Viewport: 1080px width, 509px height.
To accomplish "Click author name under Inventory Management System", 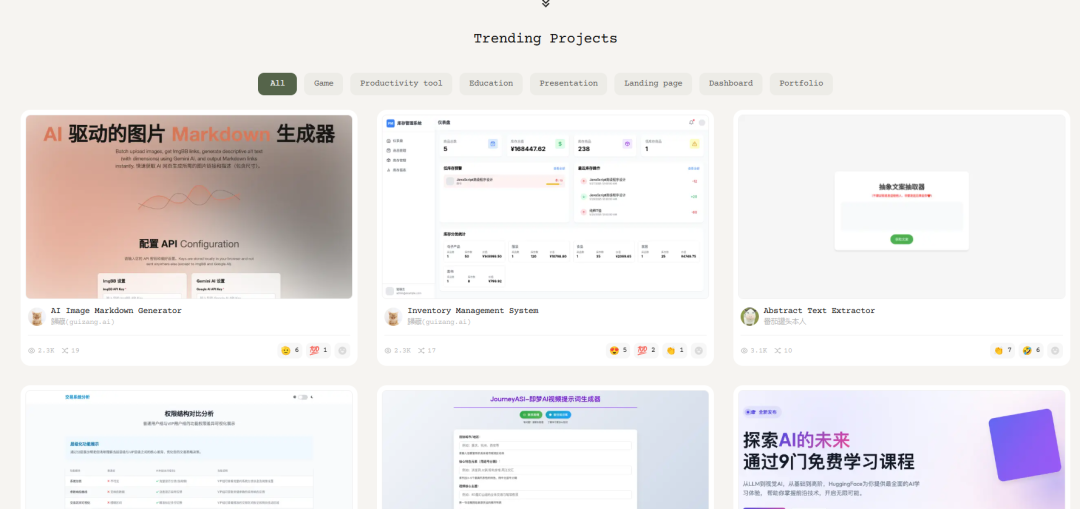I will tap(439, 322).
